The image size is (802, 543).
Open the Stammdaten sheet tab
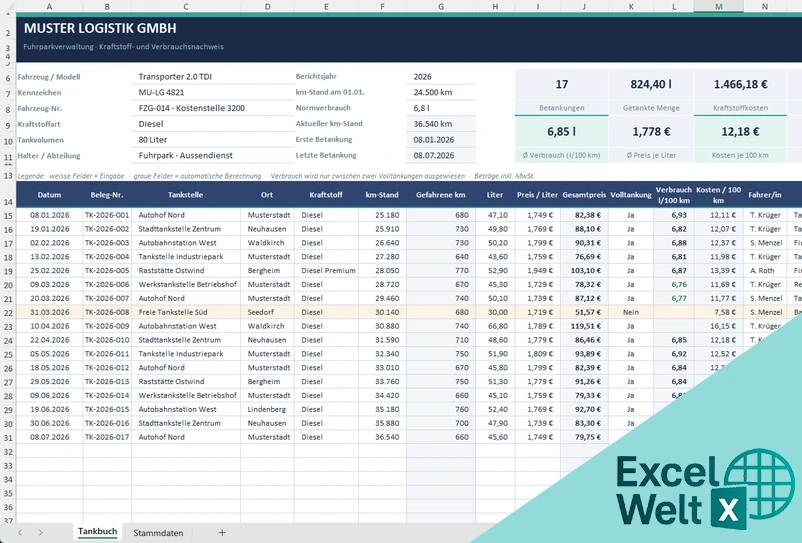[158, 533]
